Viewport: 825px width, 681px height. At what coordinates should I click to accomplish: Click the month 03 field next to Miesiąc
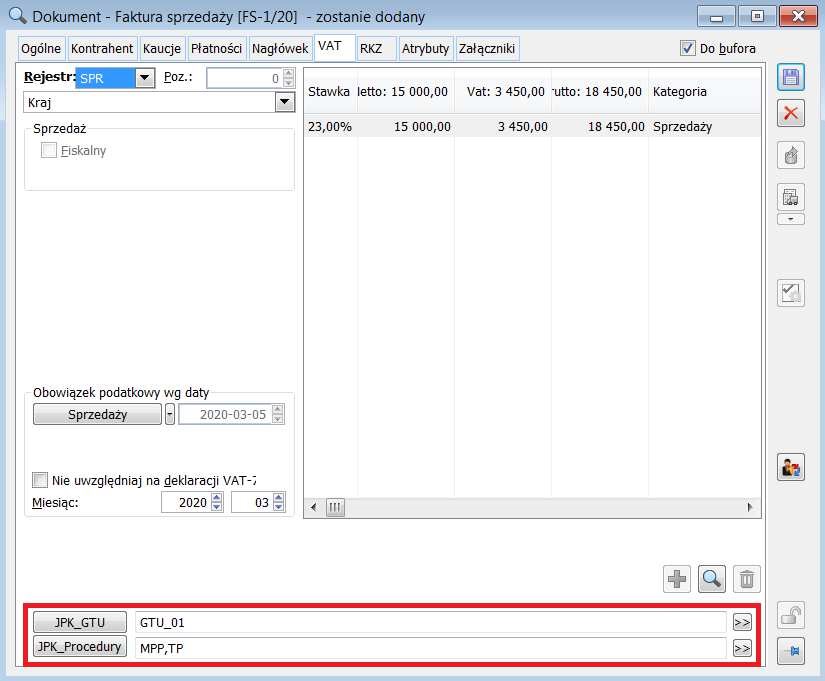(252, 502)
